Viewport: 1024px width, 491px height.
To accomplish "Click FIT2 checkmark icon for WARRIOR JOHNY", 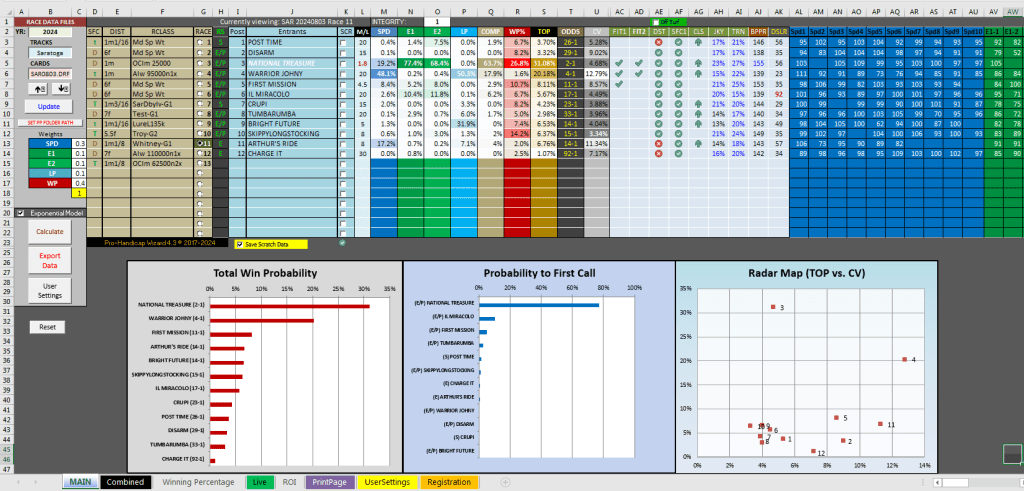I will click(x=639, y=72).
